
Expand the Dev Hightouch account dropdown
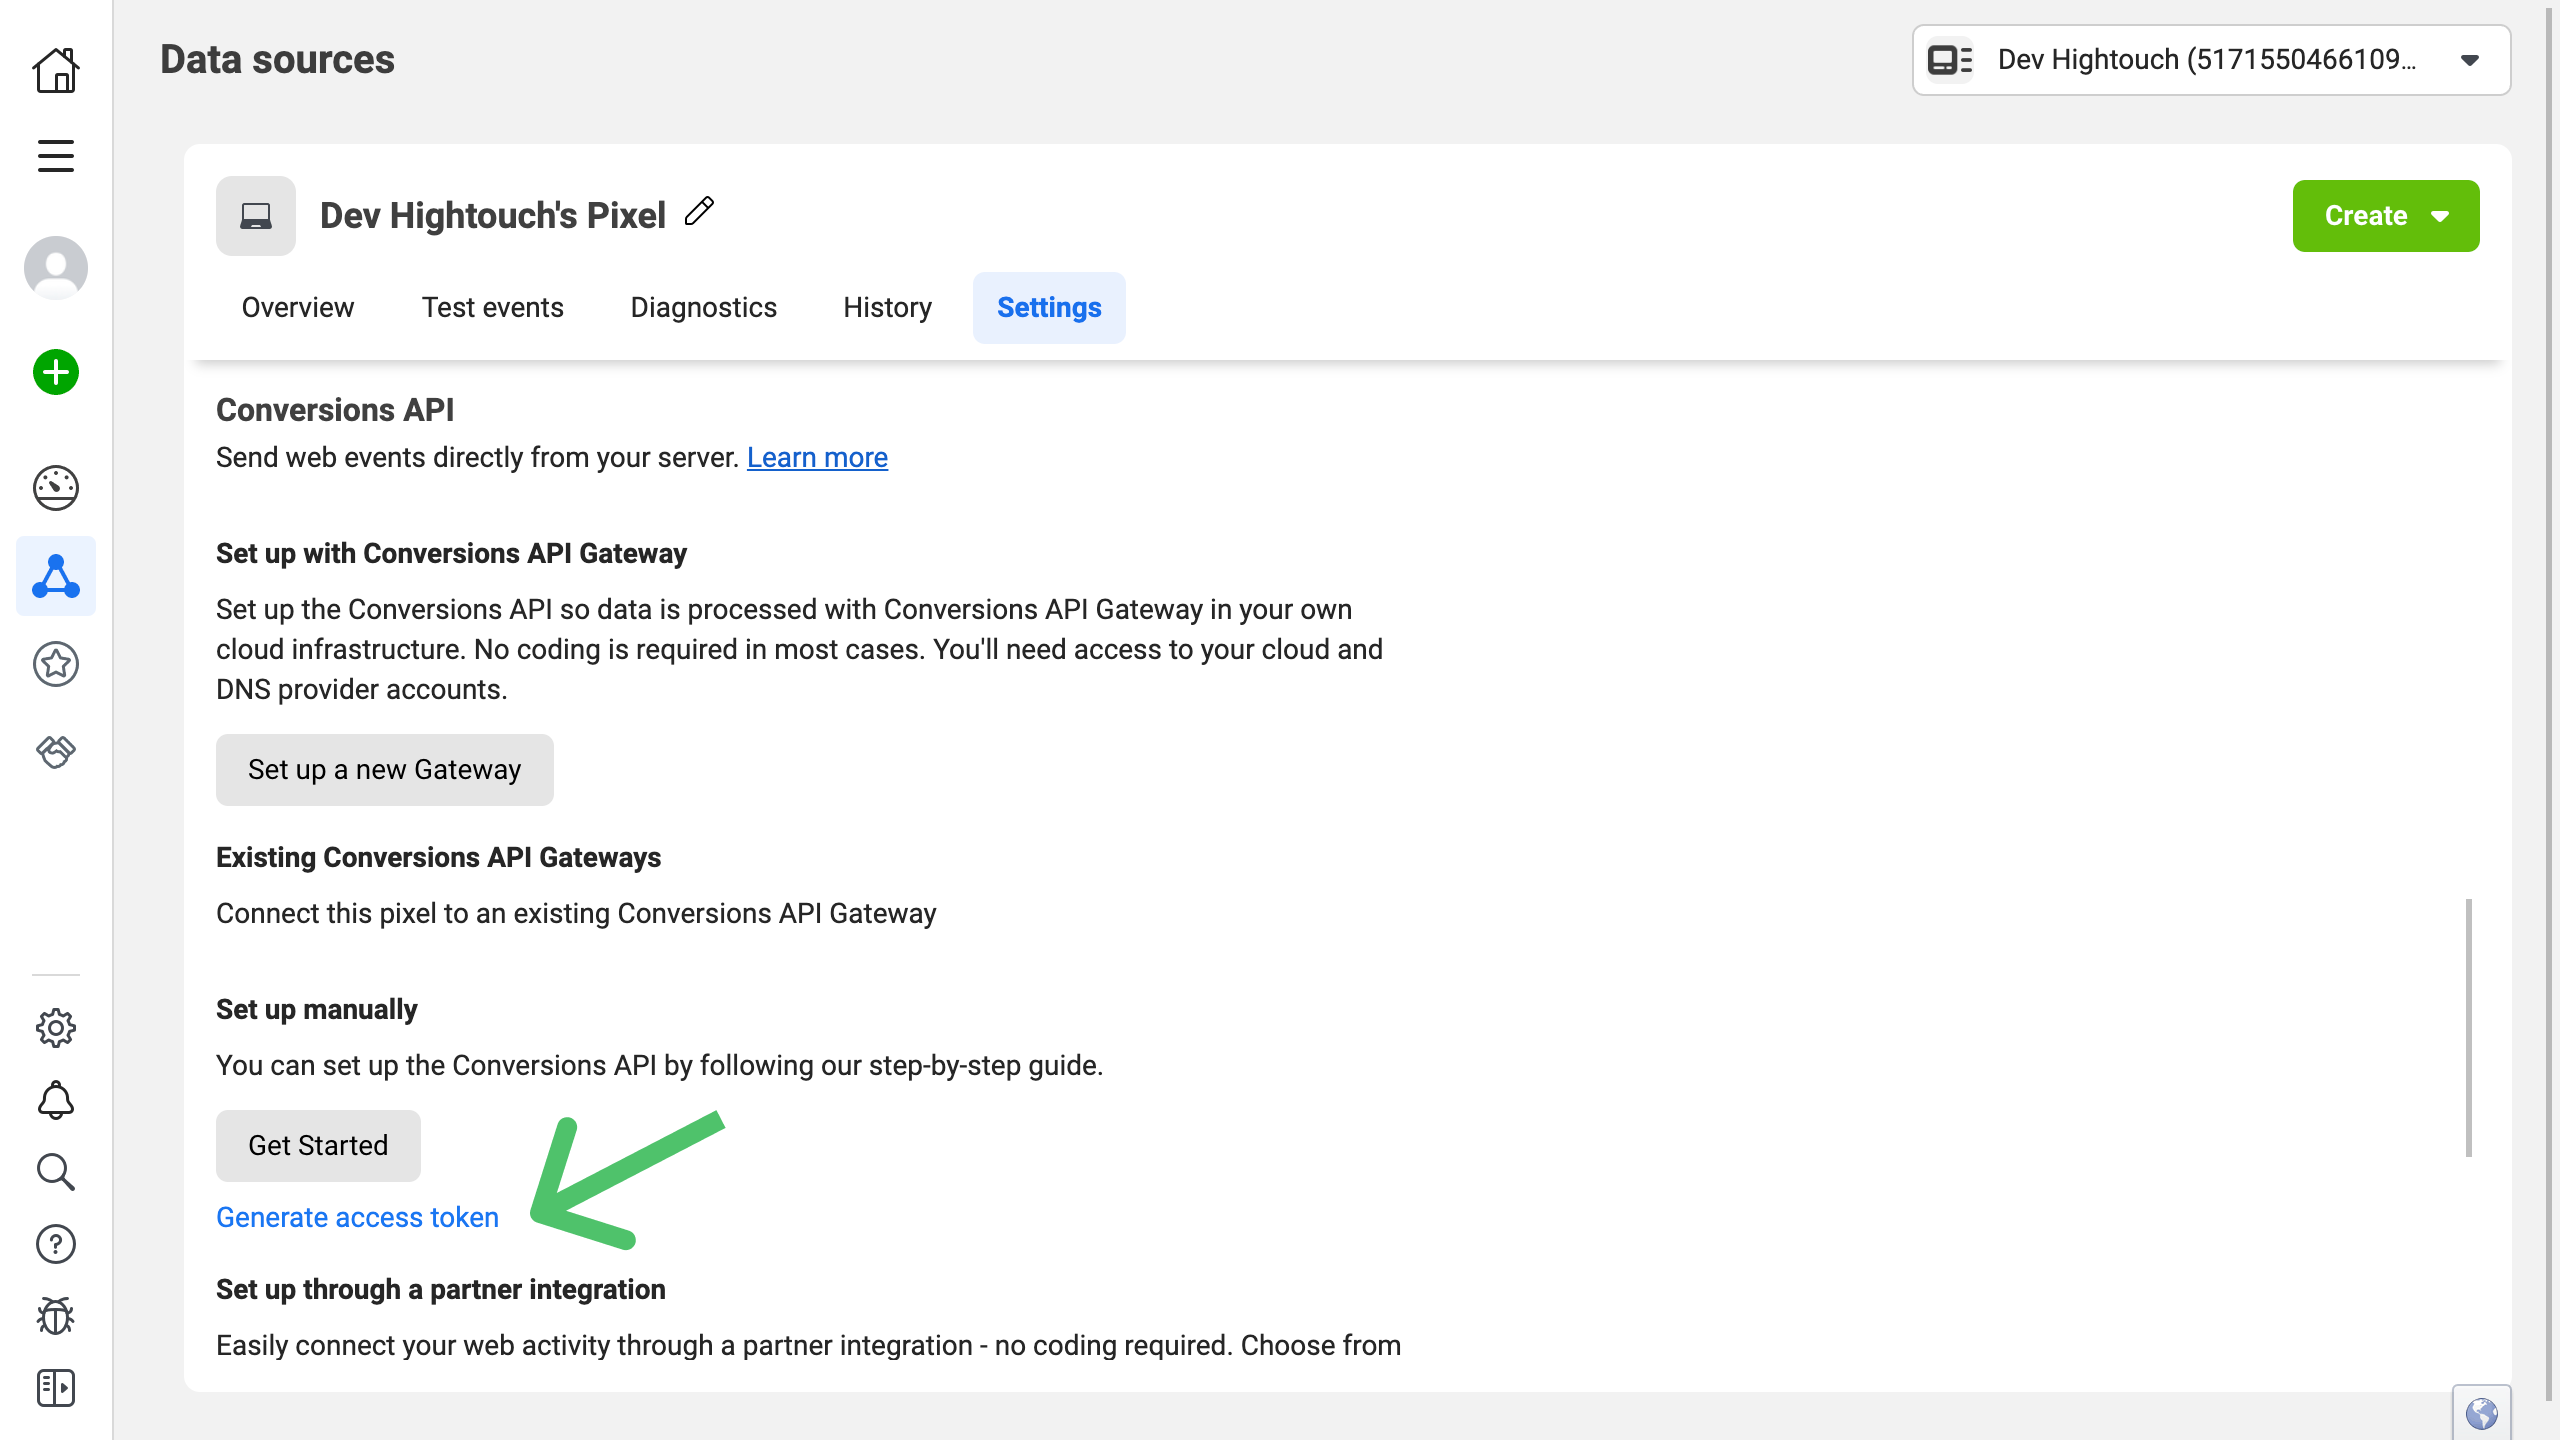pos(2469,60)
